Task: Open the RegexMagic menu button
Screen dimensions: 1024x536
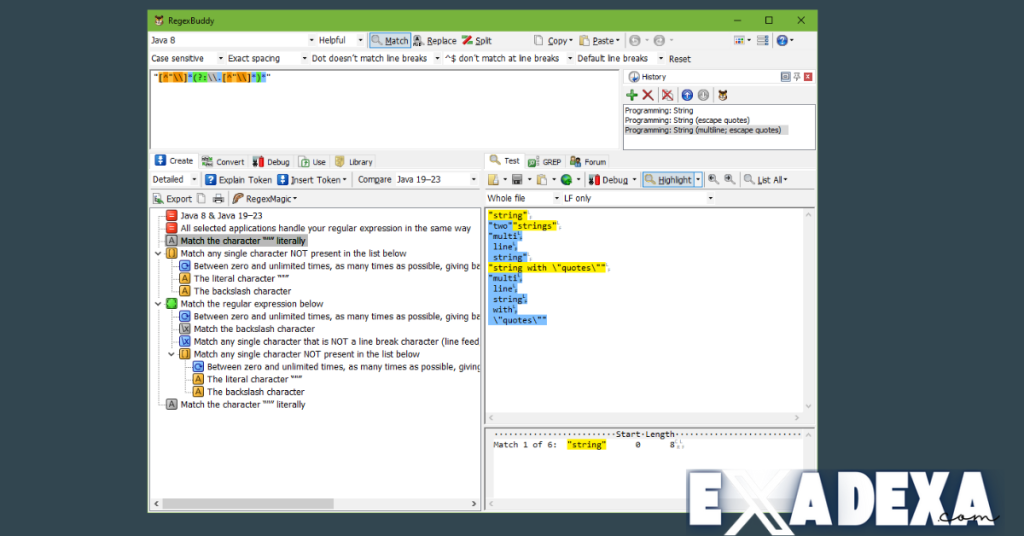Action: click(x=265, y=198)
